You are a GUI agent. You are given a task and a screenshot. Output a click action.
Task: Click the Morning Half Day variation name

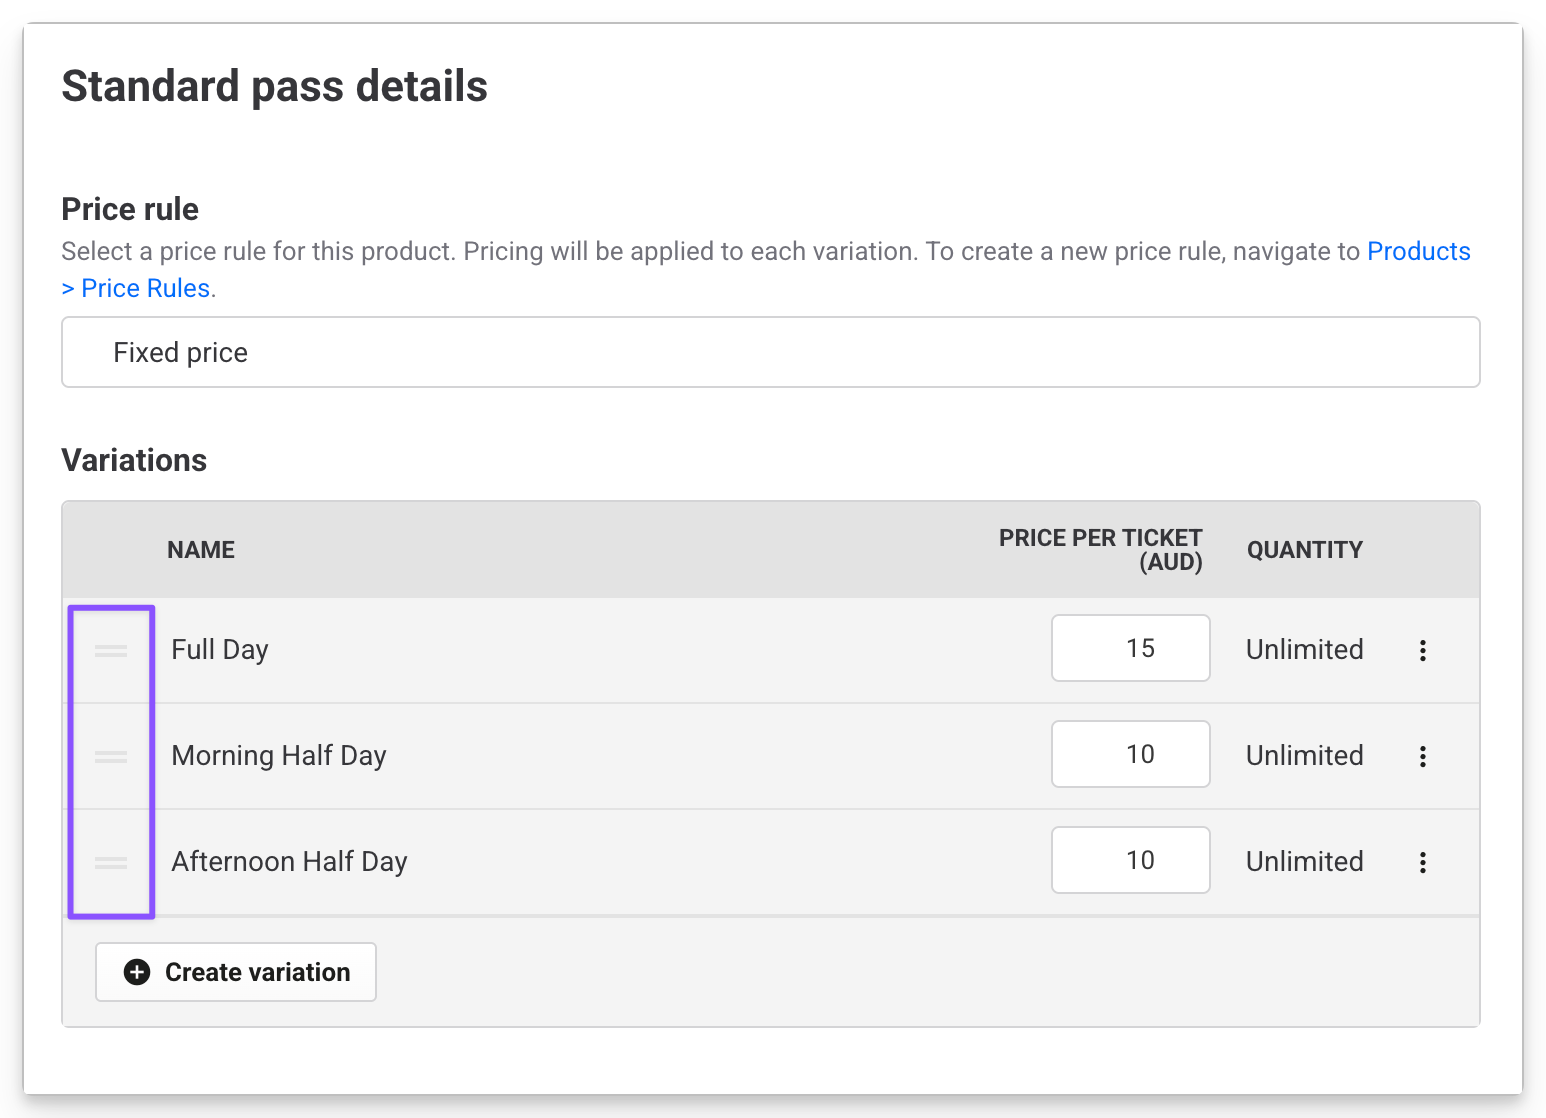pyautogui.click(x=279, y=756)
